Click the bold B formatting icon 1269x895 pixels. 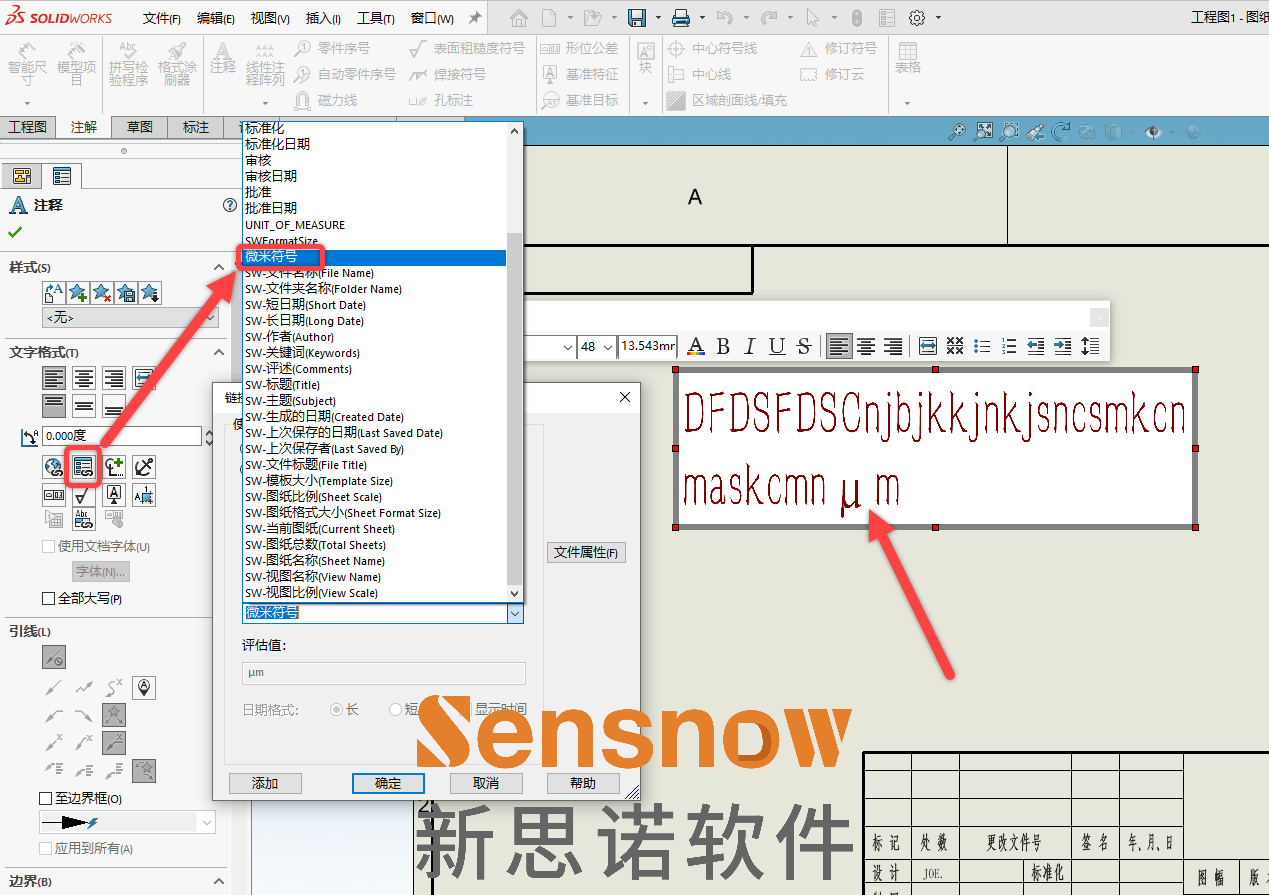(x=723, y=347)
